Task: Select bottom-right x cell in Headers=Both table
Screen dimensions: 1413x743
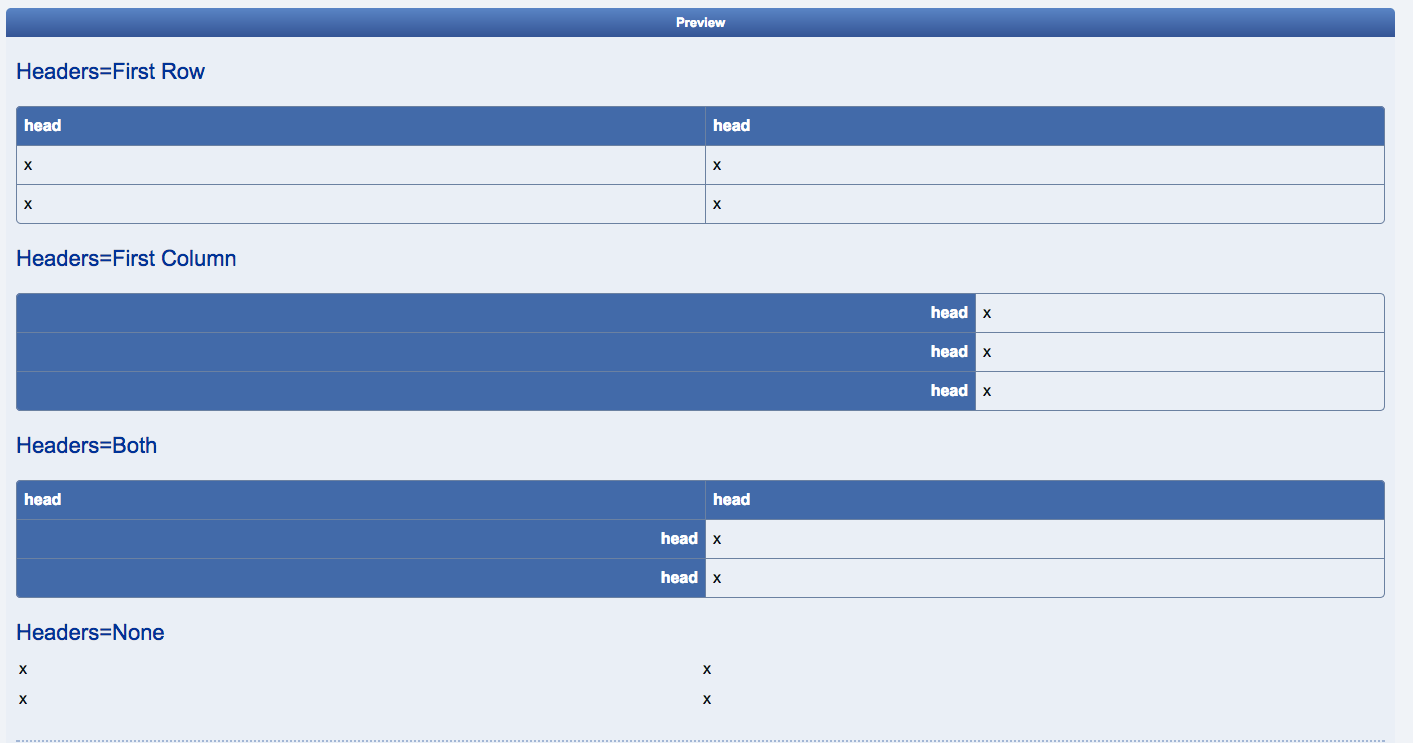Action: (1044, 578)
